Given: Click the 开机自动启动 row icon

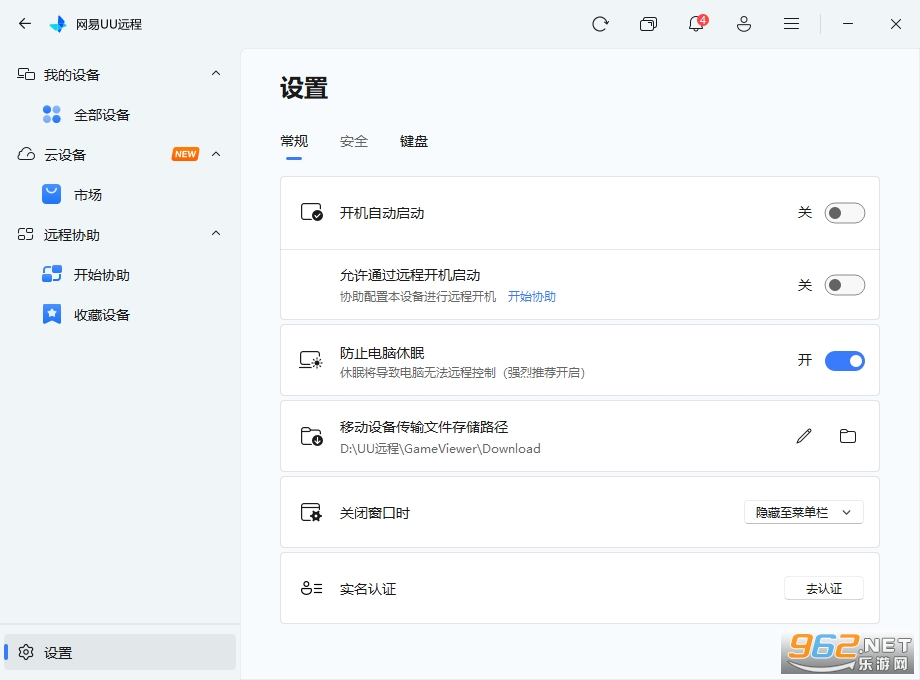Looking at the screenshot, I should (312, 212).
